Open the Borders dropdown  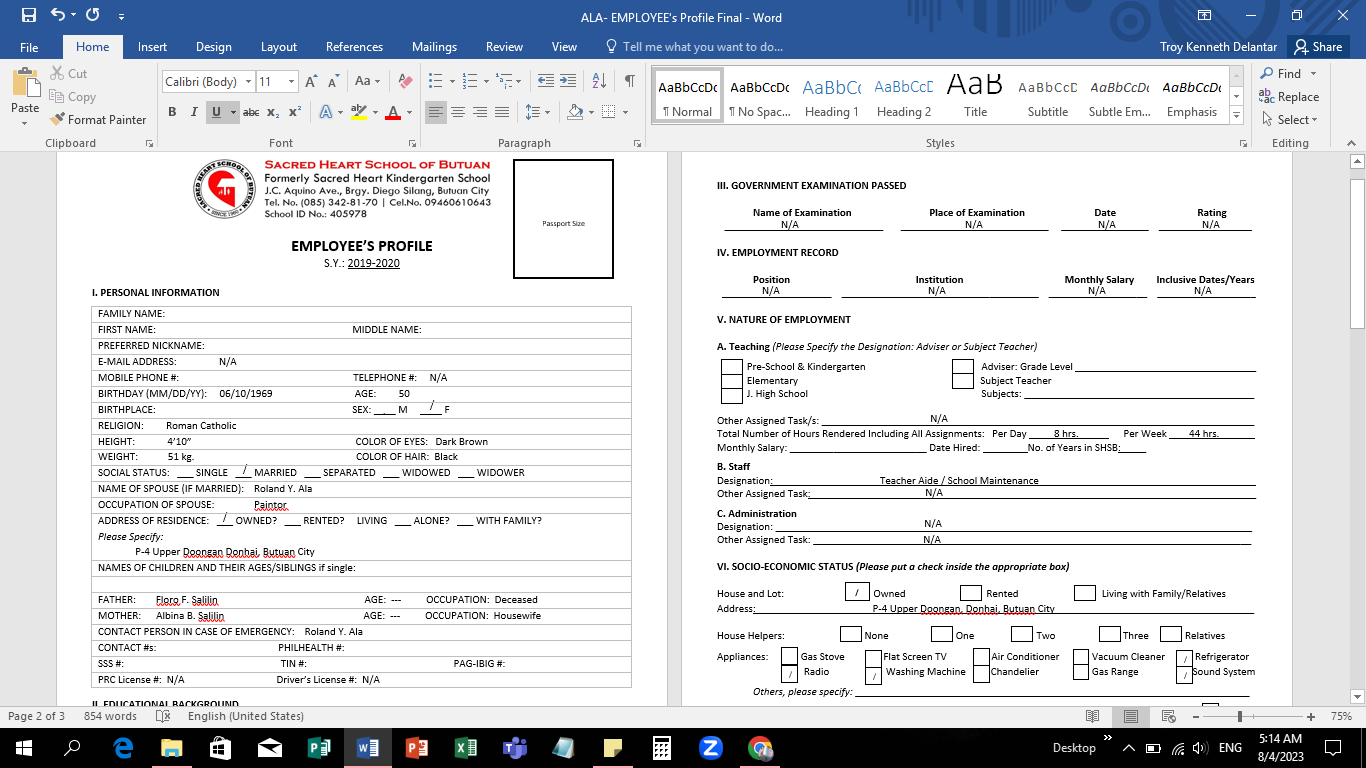point(620,112)
